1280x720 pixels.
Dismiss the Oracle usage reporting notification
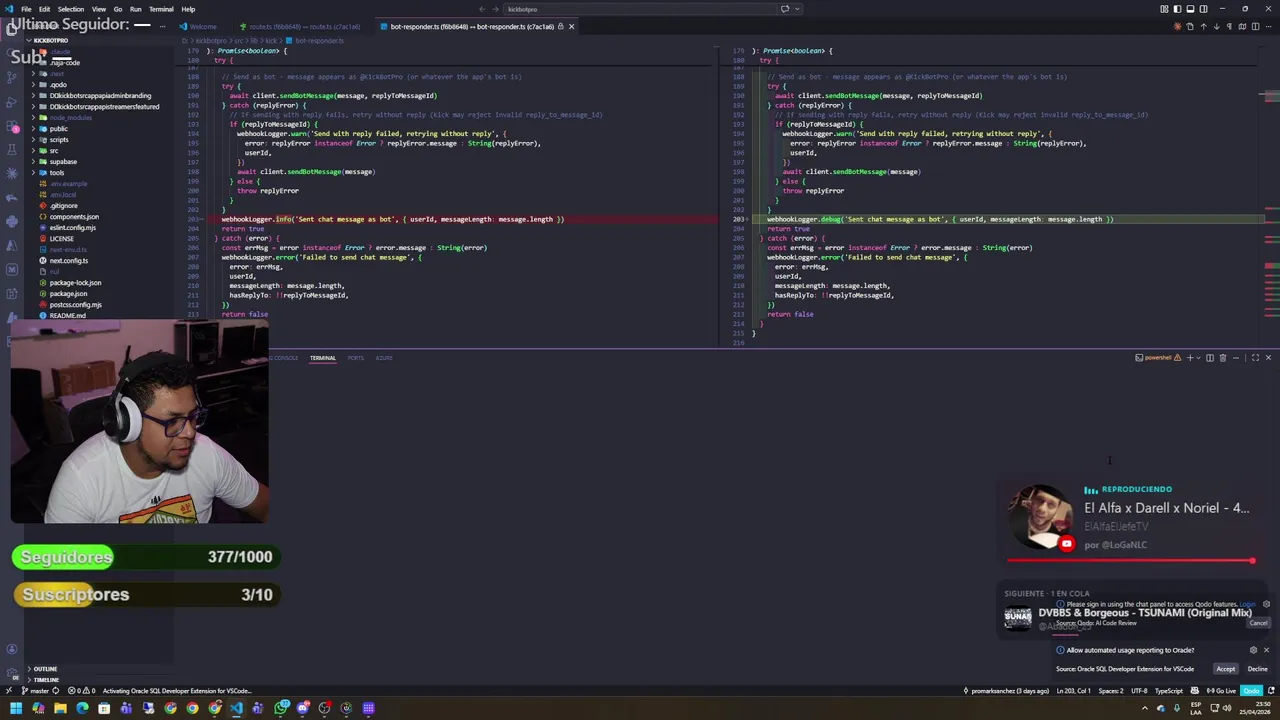coord(1266,650)
